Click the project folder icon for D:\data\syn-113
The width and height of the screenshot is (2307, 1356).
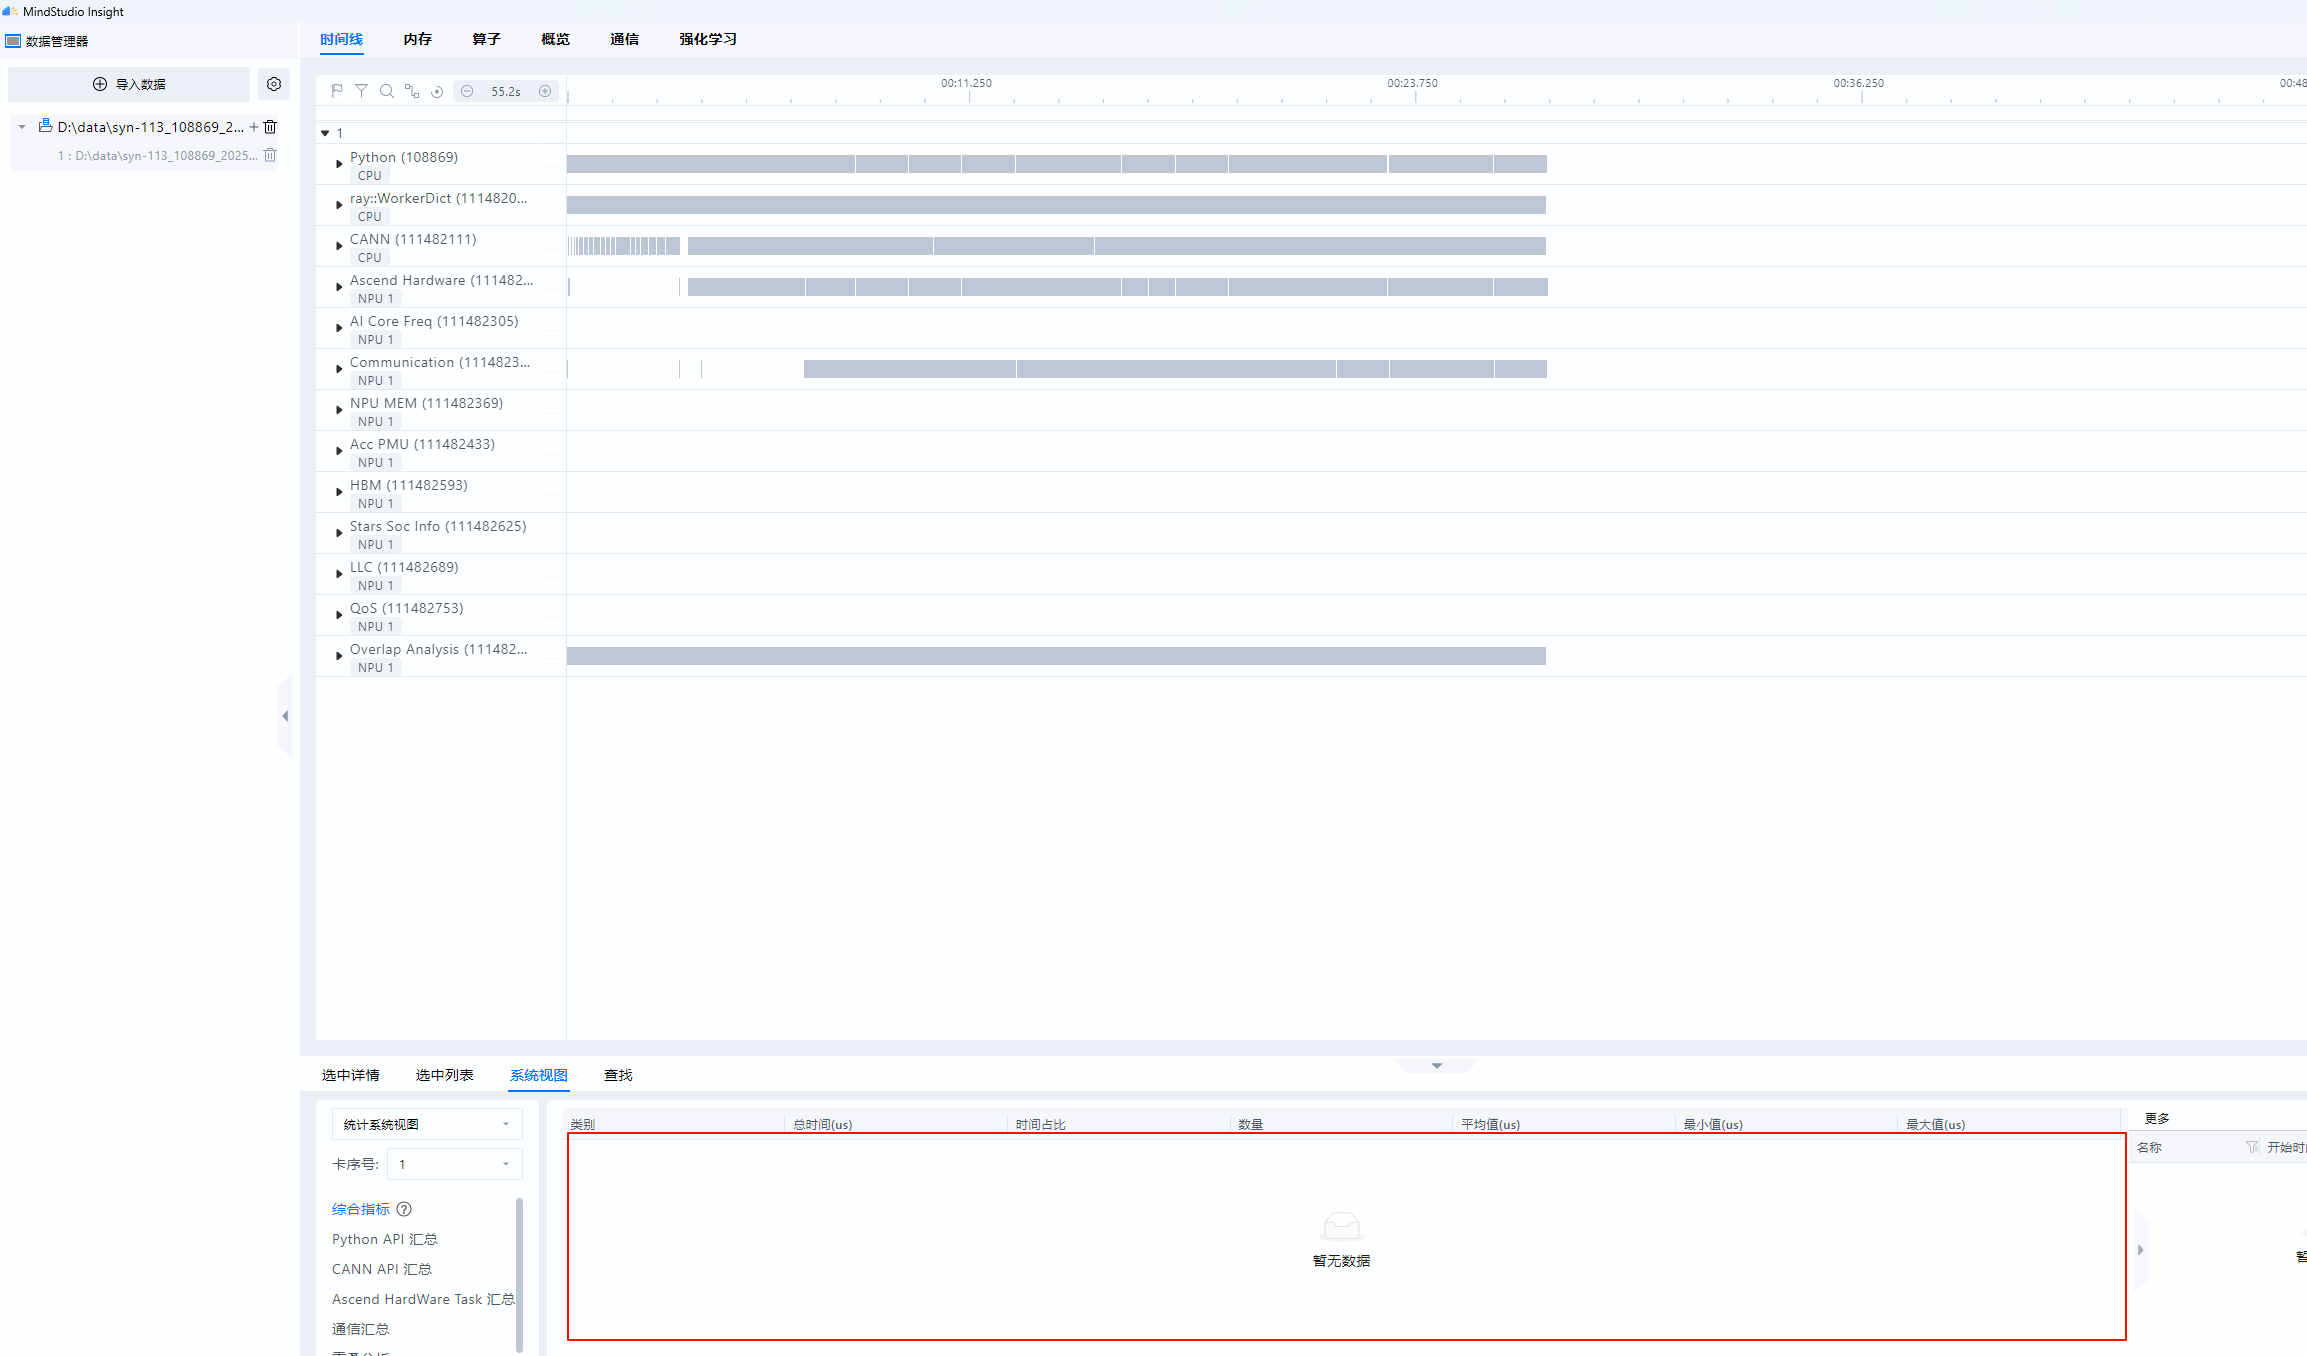click(x=45, y=126)
